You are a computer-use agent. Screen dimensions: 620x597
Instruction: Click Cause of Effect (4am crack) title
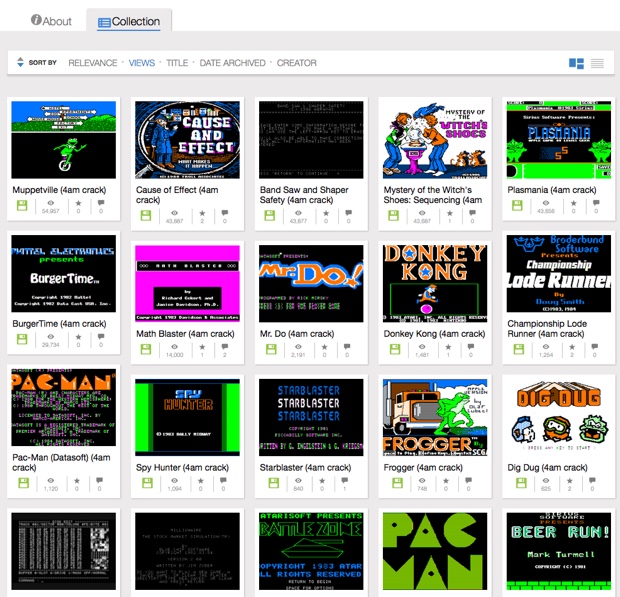[x=177, y=195]
